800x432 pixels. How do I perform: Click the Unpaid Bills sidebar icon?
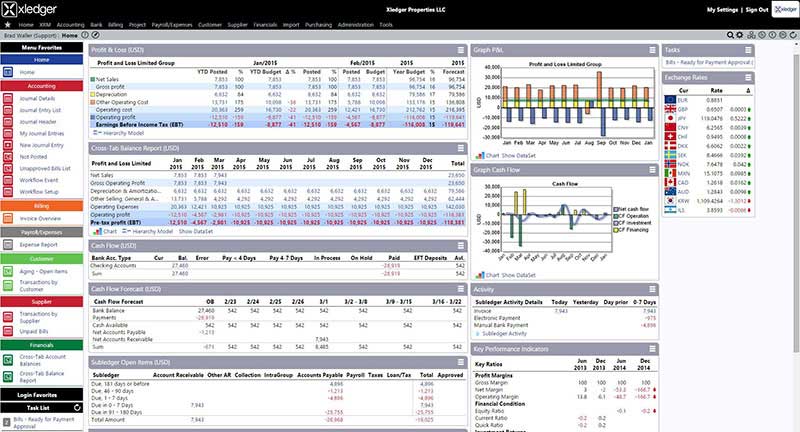pyautogui.click(x=8, y=331)
